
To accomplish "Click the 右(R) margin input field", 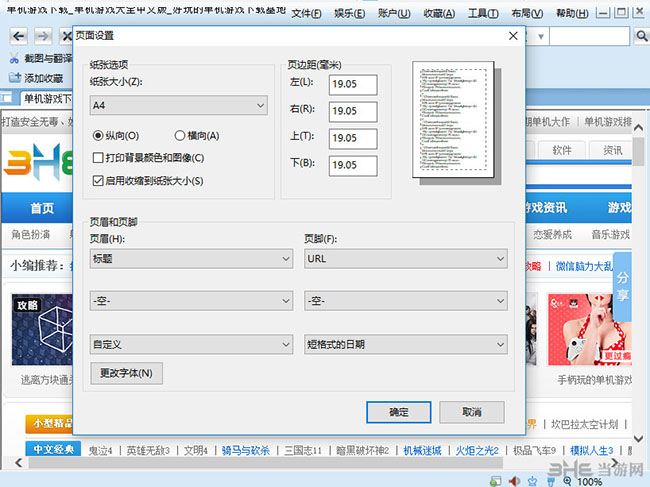I will 353,111.
